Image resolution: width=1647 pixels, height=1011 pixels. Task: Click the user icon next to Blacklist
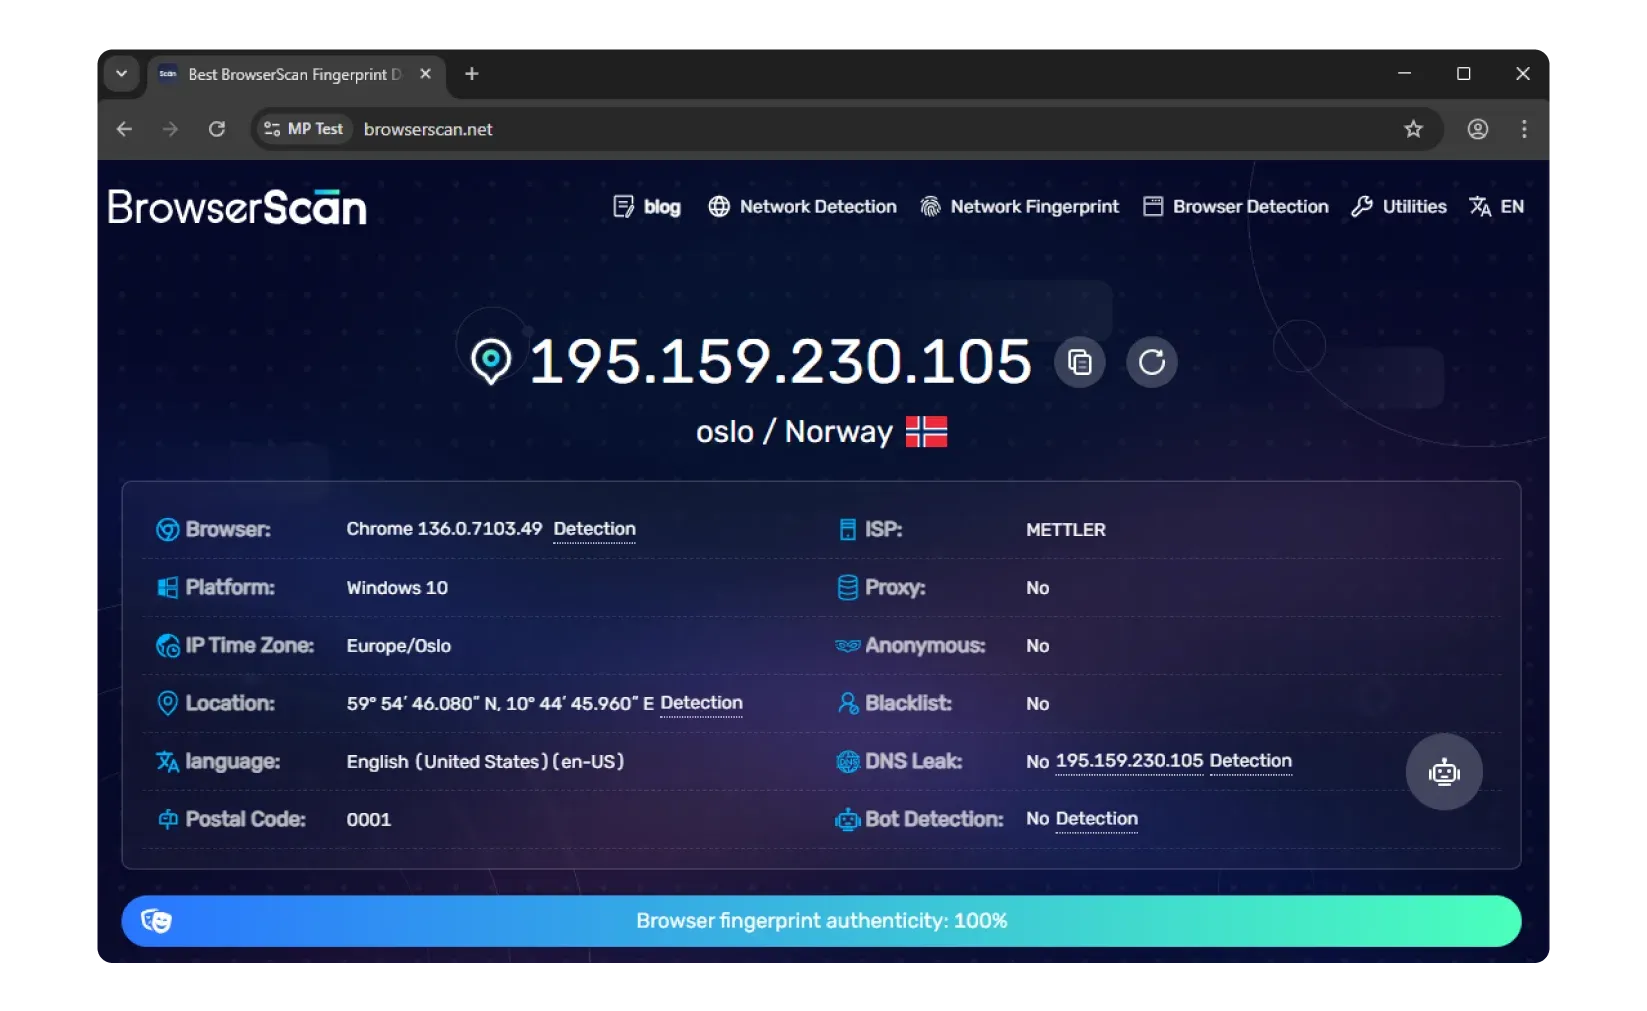click(x=848, y=704)
